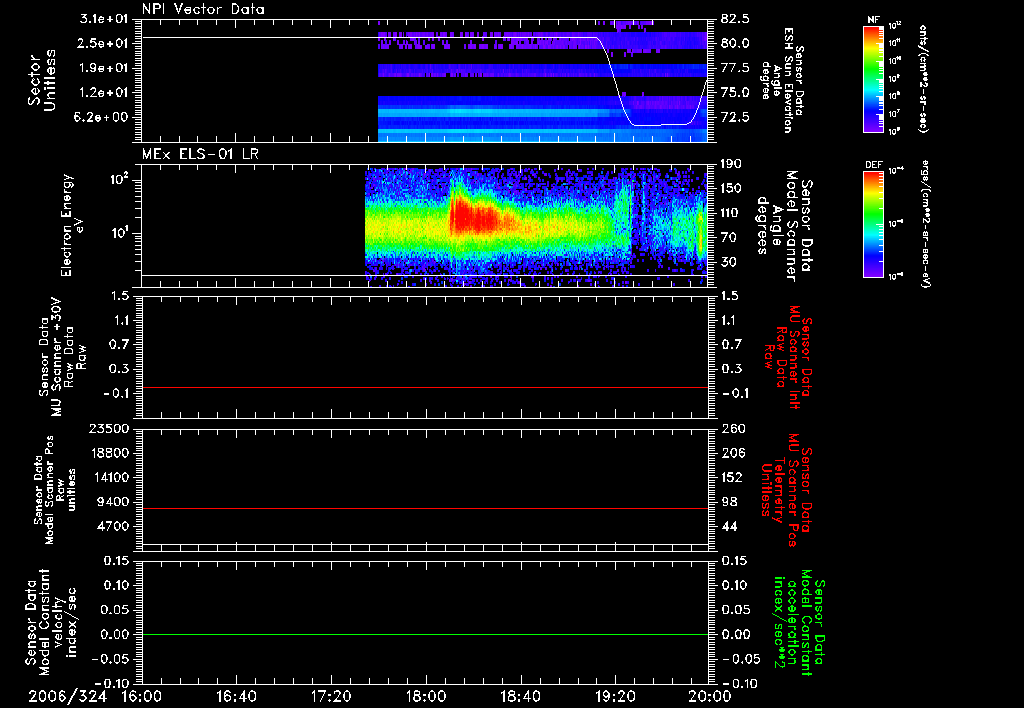Click the red MU Scanner Pos Telemetry label
The width and height of the screenshot is (1024, 708).
click(786, 490)
